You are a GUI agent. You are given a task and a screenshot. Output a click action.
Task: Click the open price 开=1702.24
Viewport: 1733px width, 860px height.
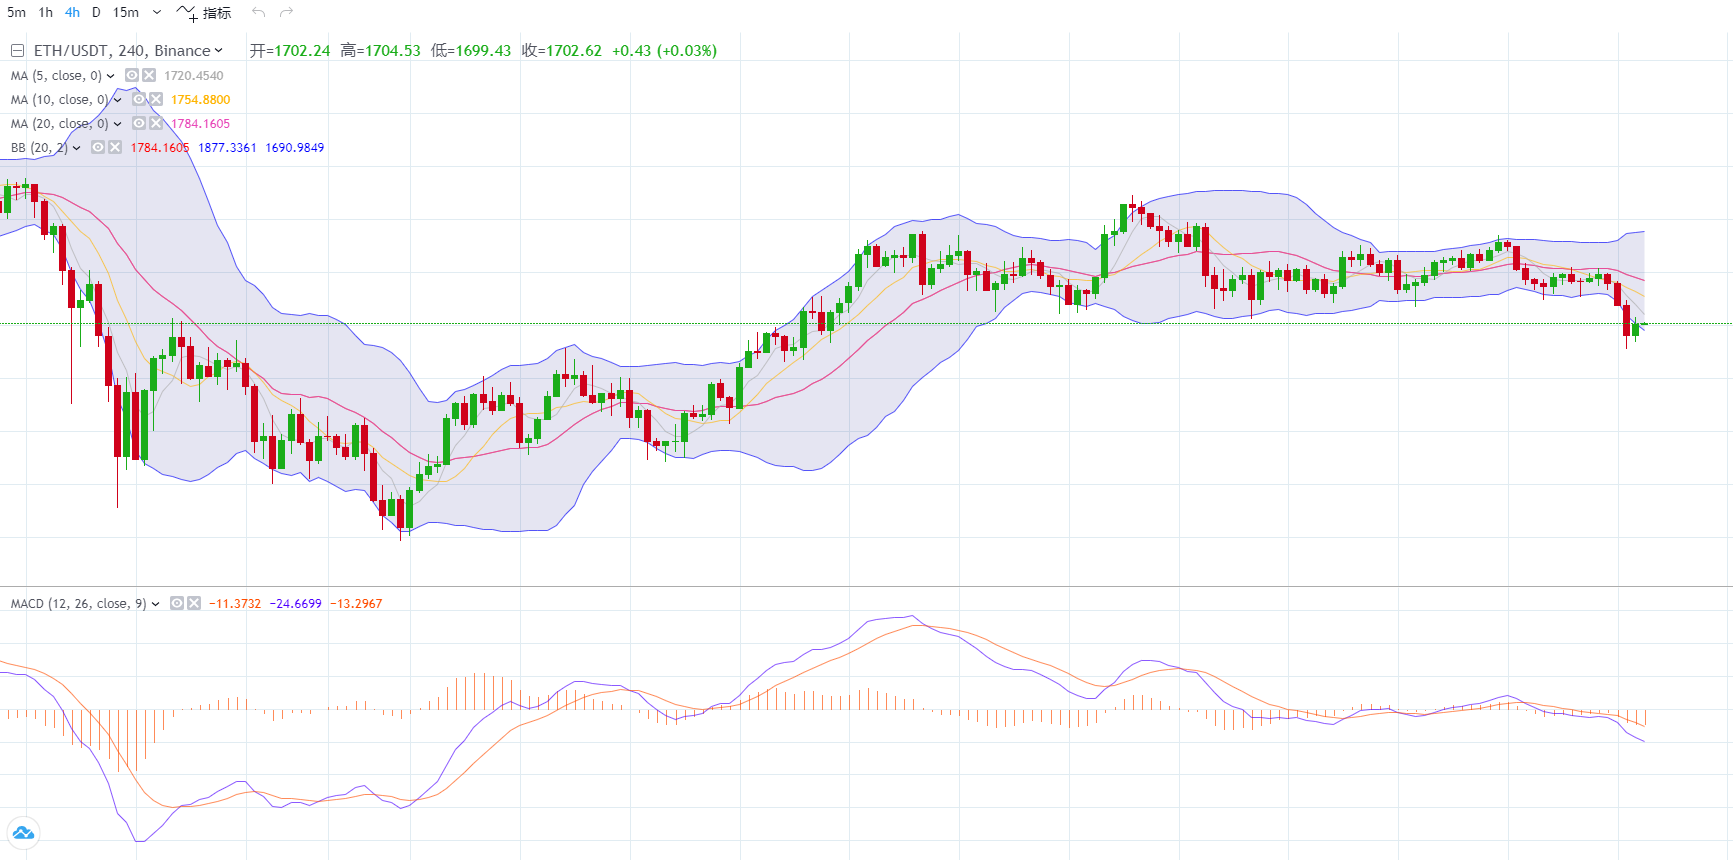290,50
